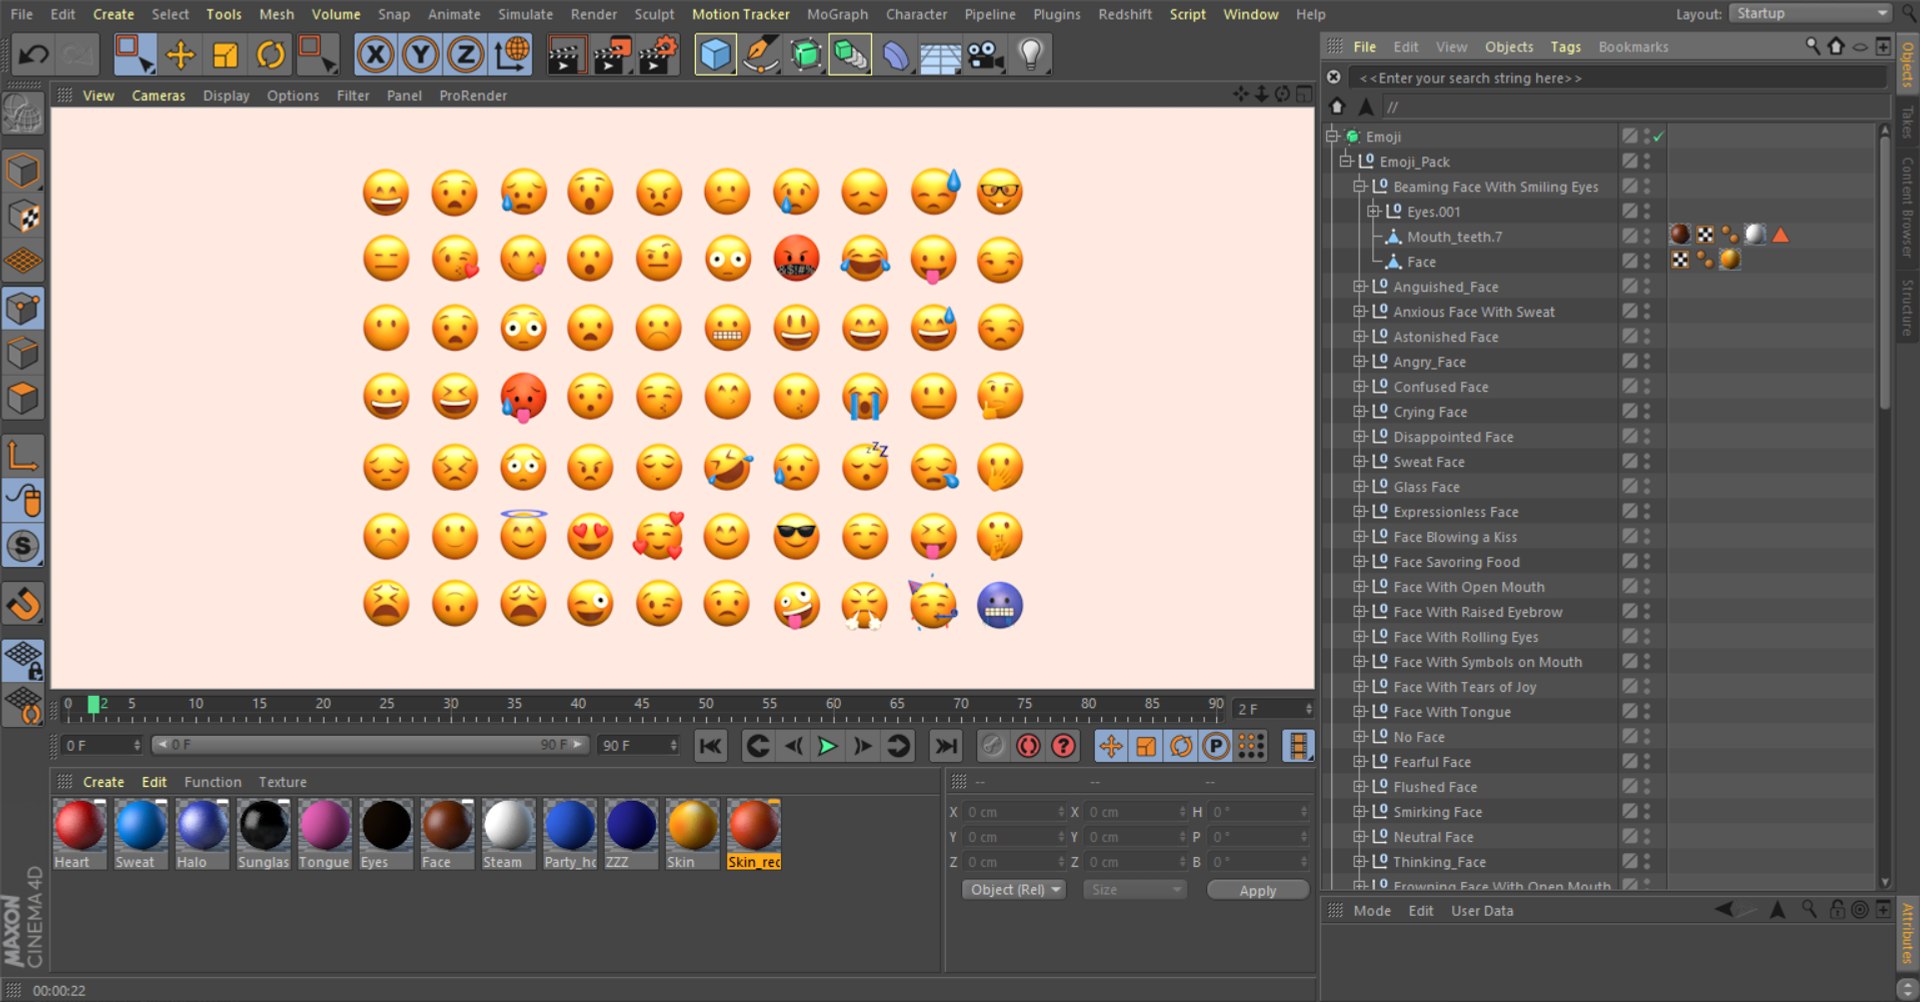Click the Make Editable icon
Image resolution: width=1920 pixels, height=1002 pixels.
coord(23,114)
